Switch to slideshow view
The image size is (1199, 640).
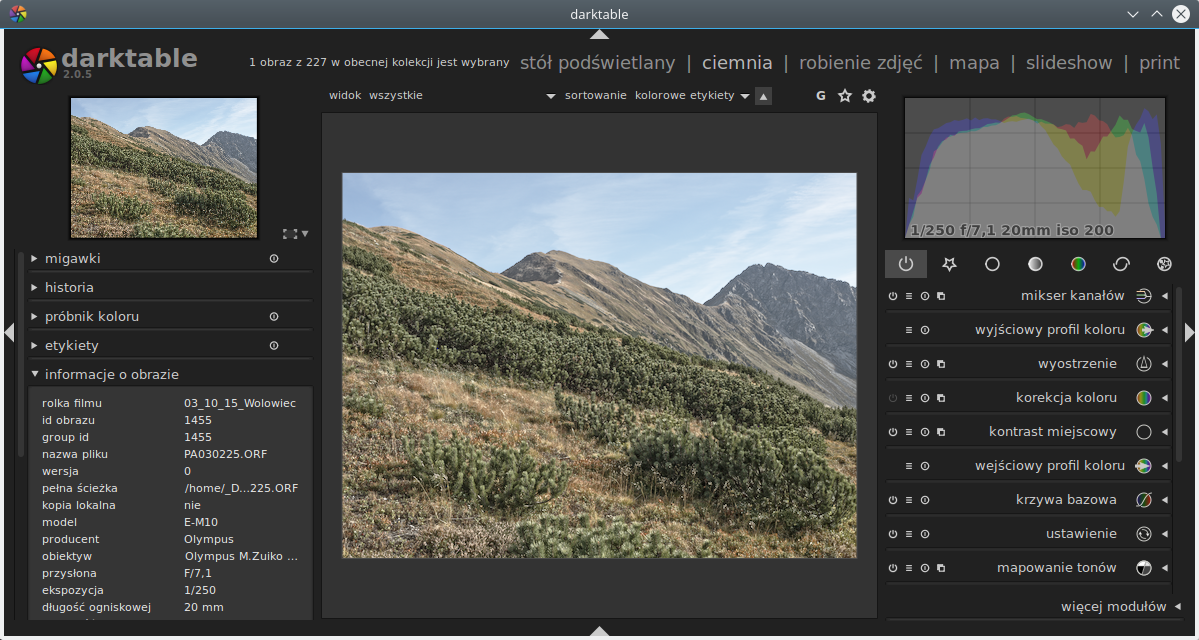click(1069, 63)
